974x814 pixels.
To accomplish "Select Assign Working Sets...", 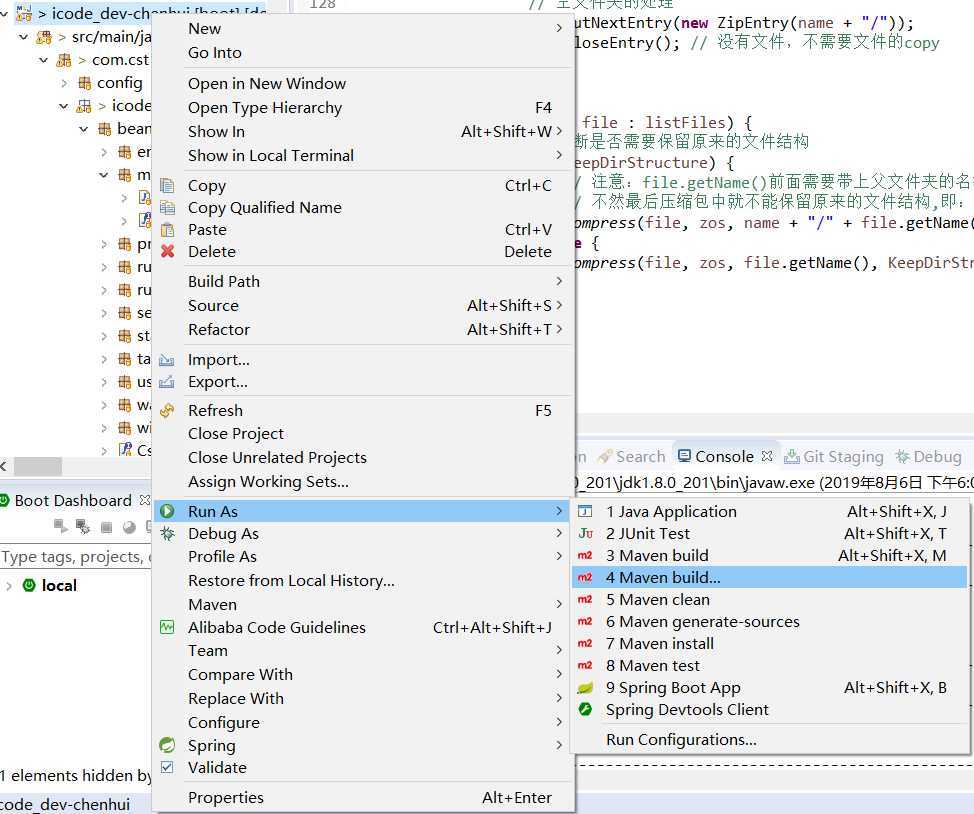I will 363,482.
